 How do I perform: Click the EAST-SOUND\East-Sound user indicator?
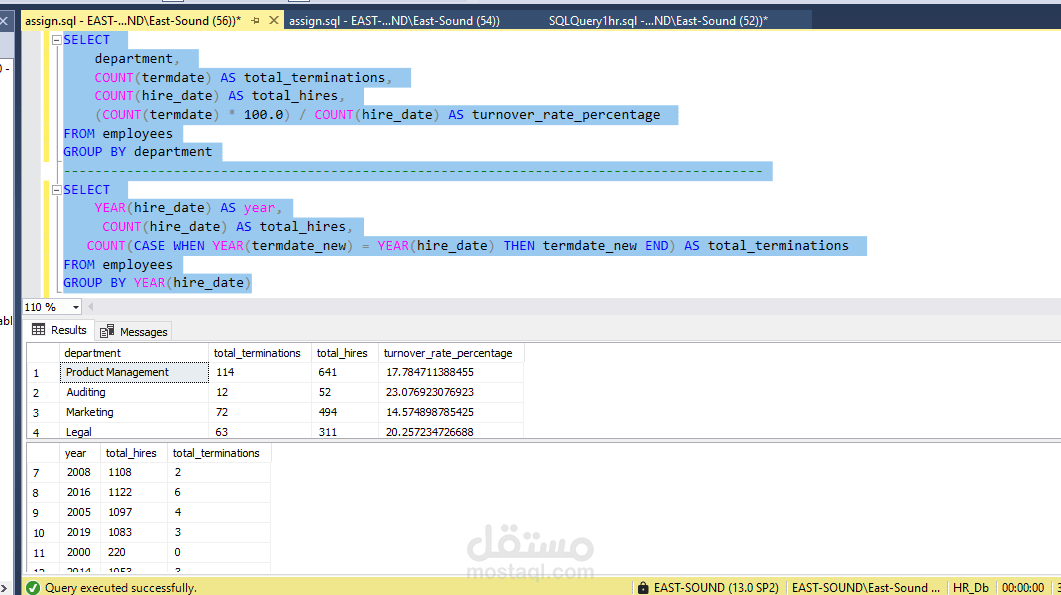(866, 587)
